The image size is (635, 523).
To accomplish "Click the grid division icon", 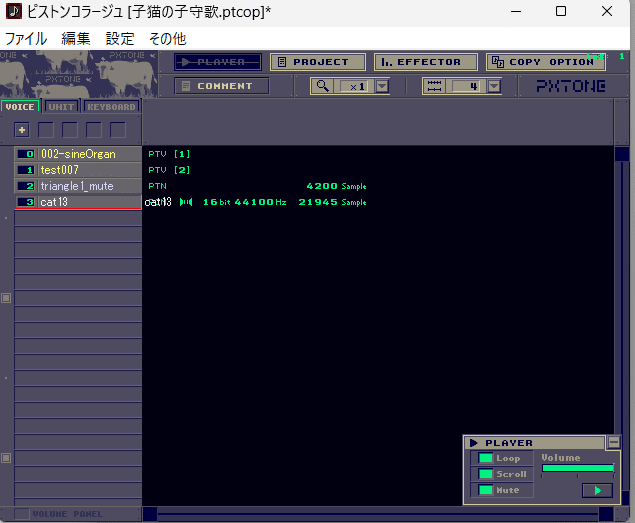I will 434,86.
